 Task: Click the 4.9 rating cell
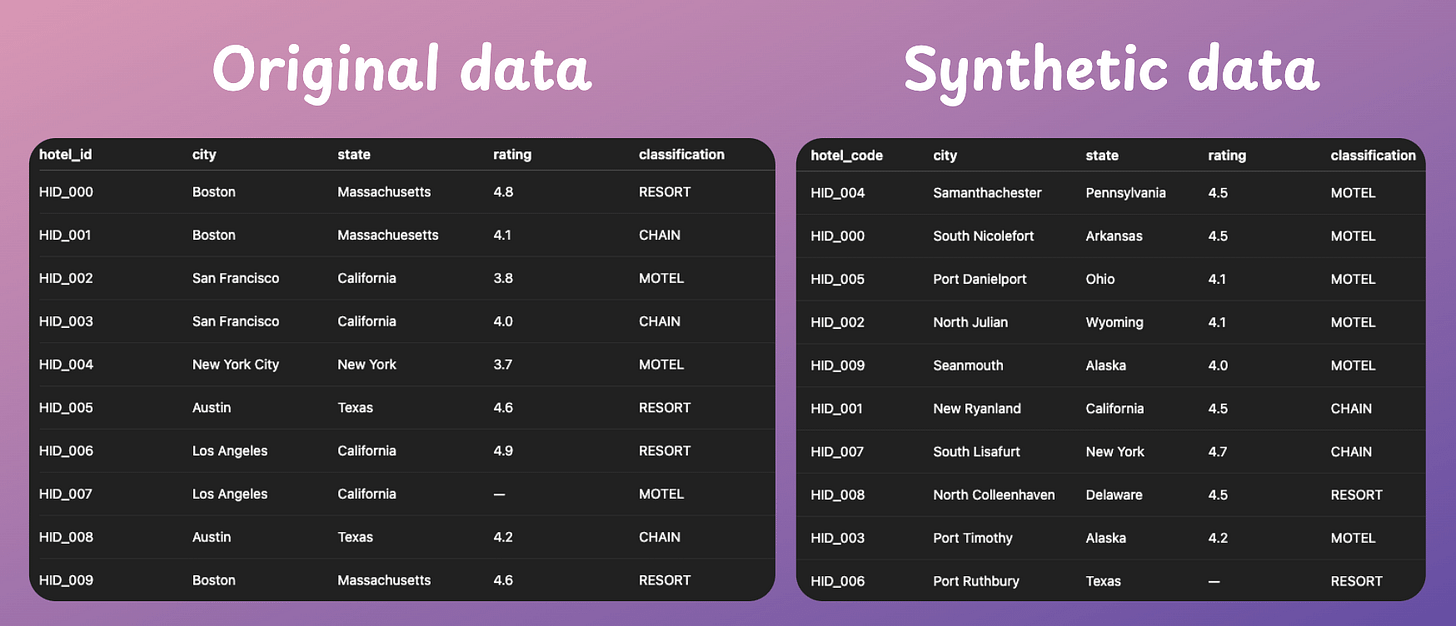(503, 450)
